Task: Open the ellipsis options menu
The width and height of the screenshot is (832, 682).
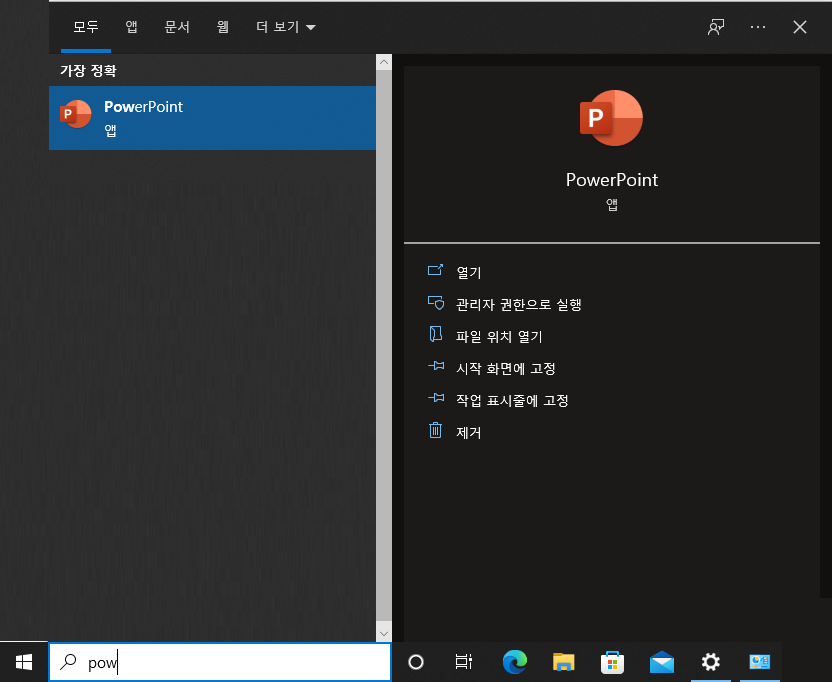Action: tap(758, 27)
